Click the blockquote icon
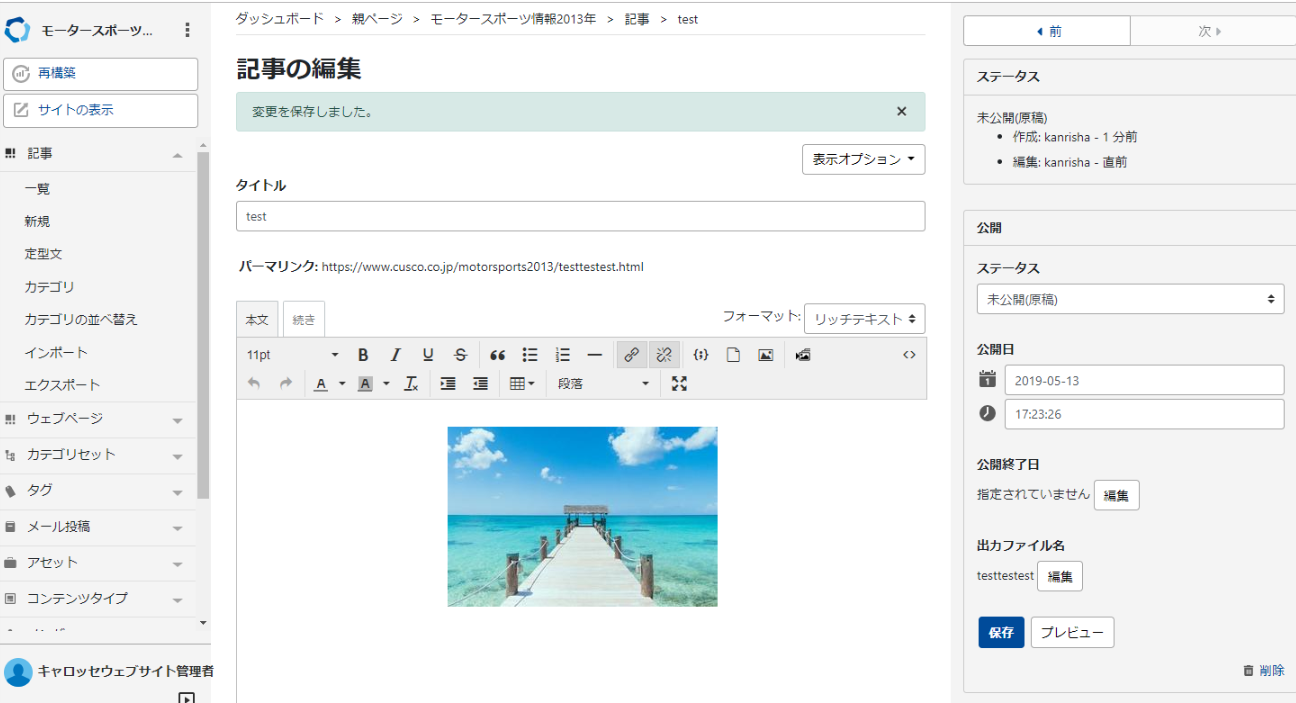 point(497,355)
